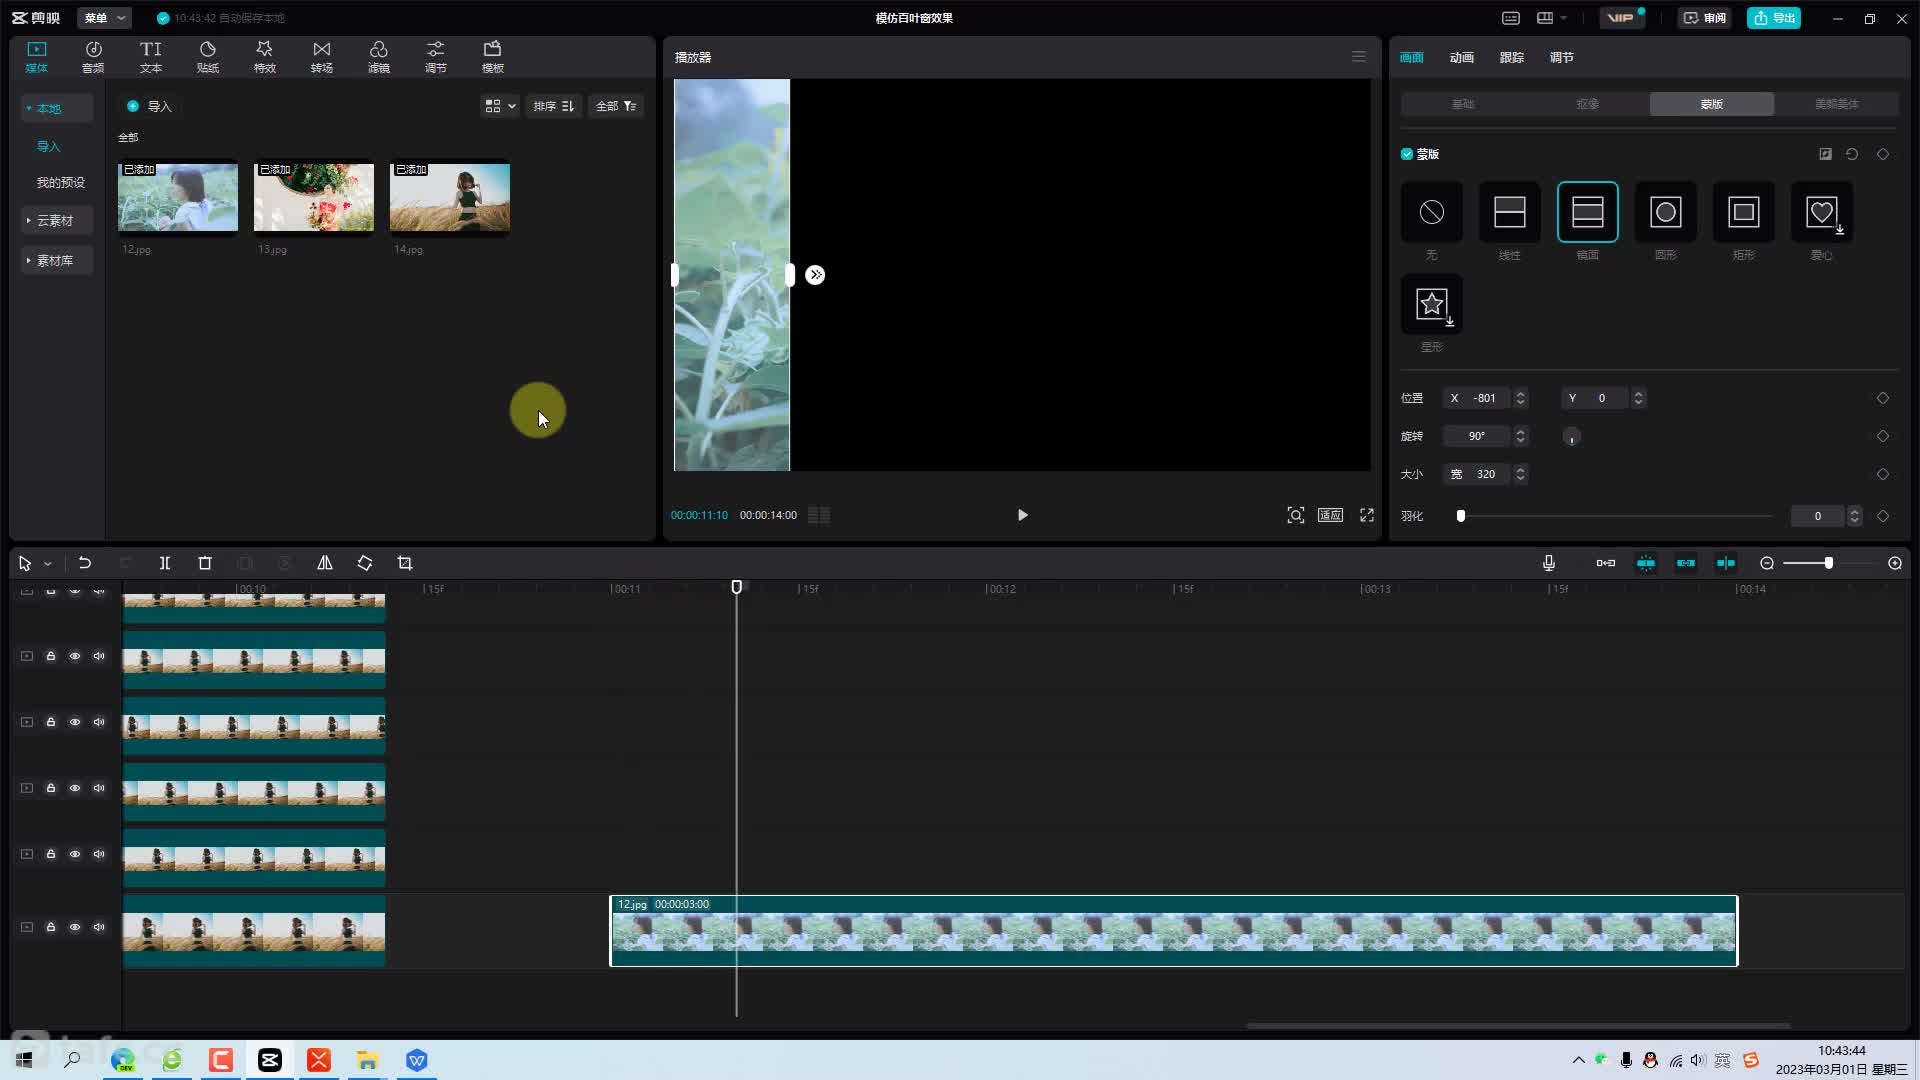This screenshot has height=1080, width=1920.
Task: Collapse the 本地 local section
Action: coord(57,108)
